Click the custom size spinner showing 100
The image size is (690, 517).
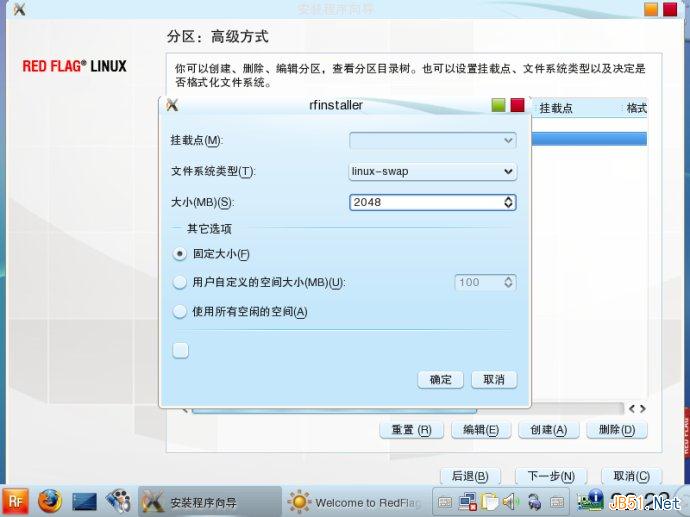485,282
